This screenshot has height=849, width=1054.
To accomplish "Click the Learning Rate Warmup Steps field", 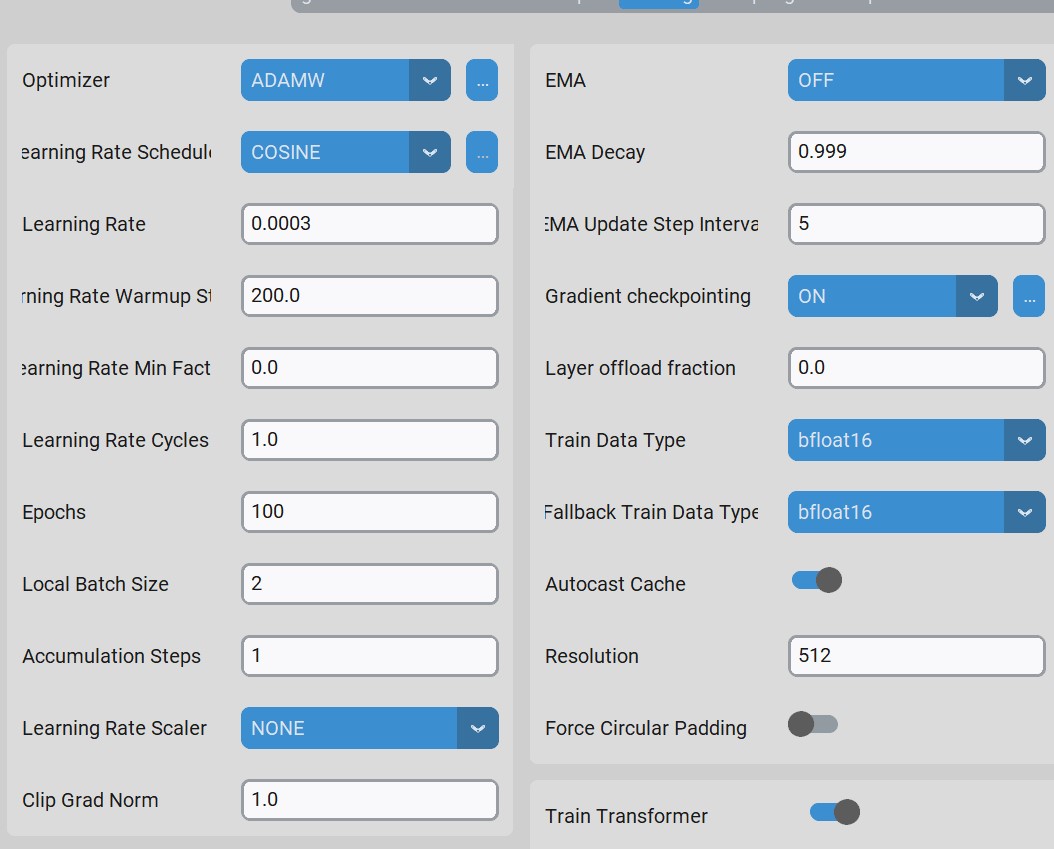I will tap(370, 296).
